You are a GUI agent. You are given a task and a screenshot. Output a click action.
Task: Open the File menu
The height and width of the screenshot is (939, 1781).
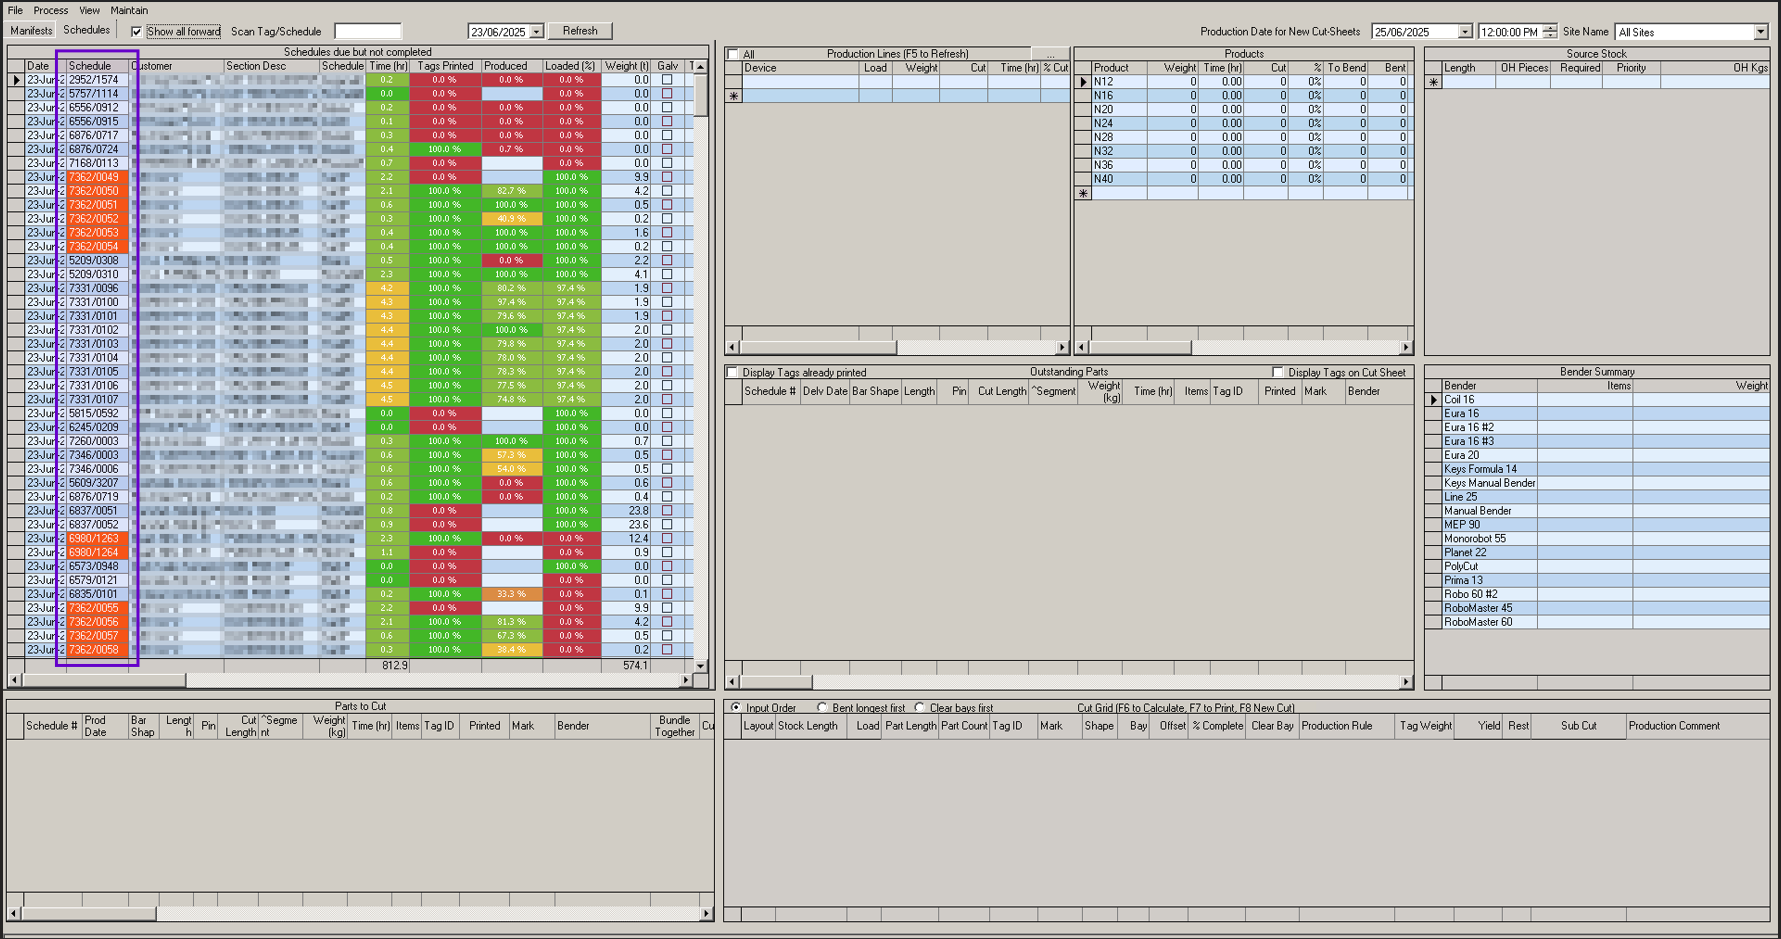tap(15, 10)
